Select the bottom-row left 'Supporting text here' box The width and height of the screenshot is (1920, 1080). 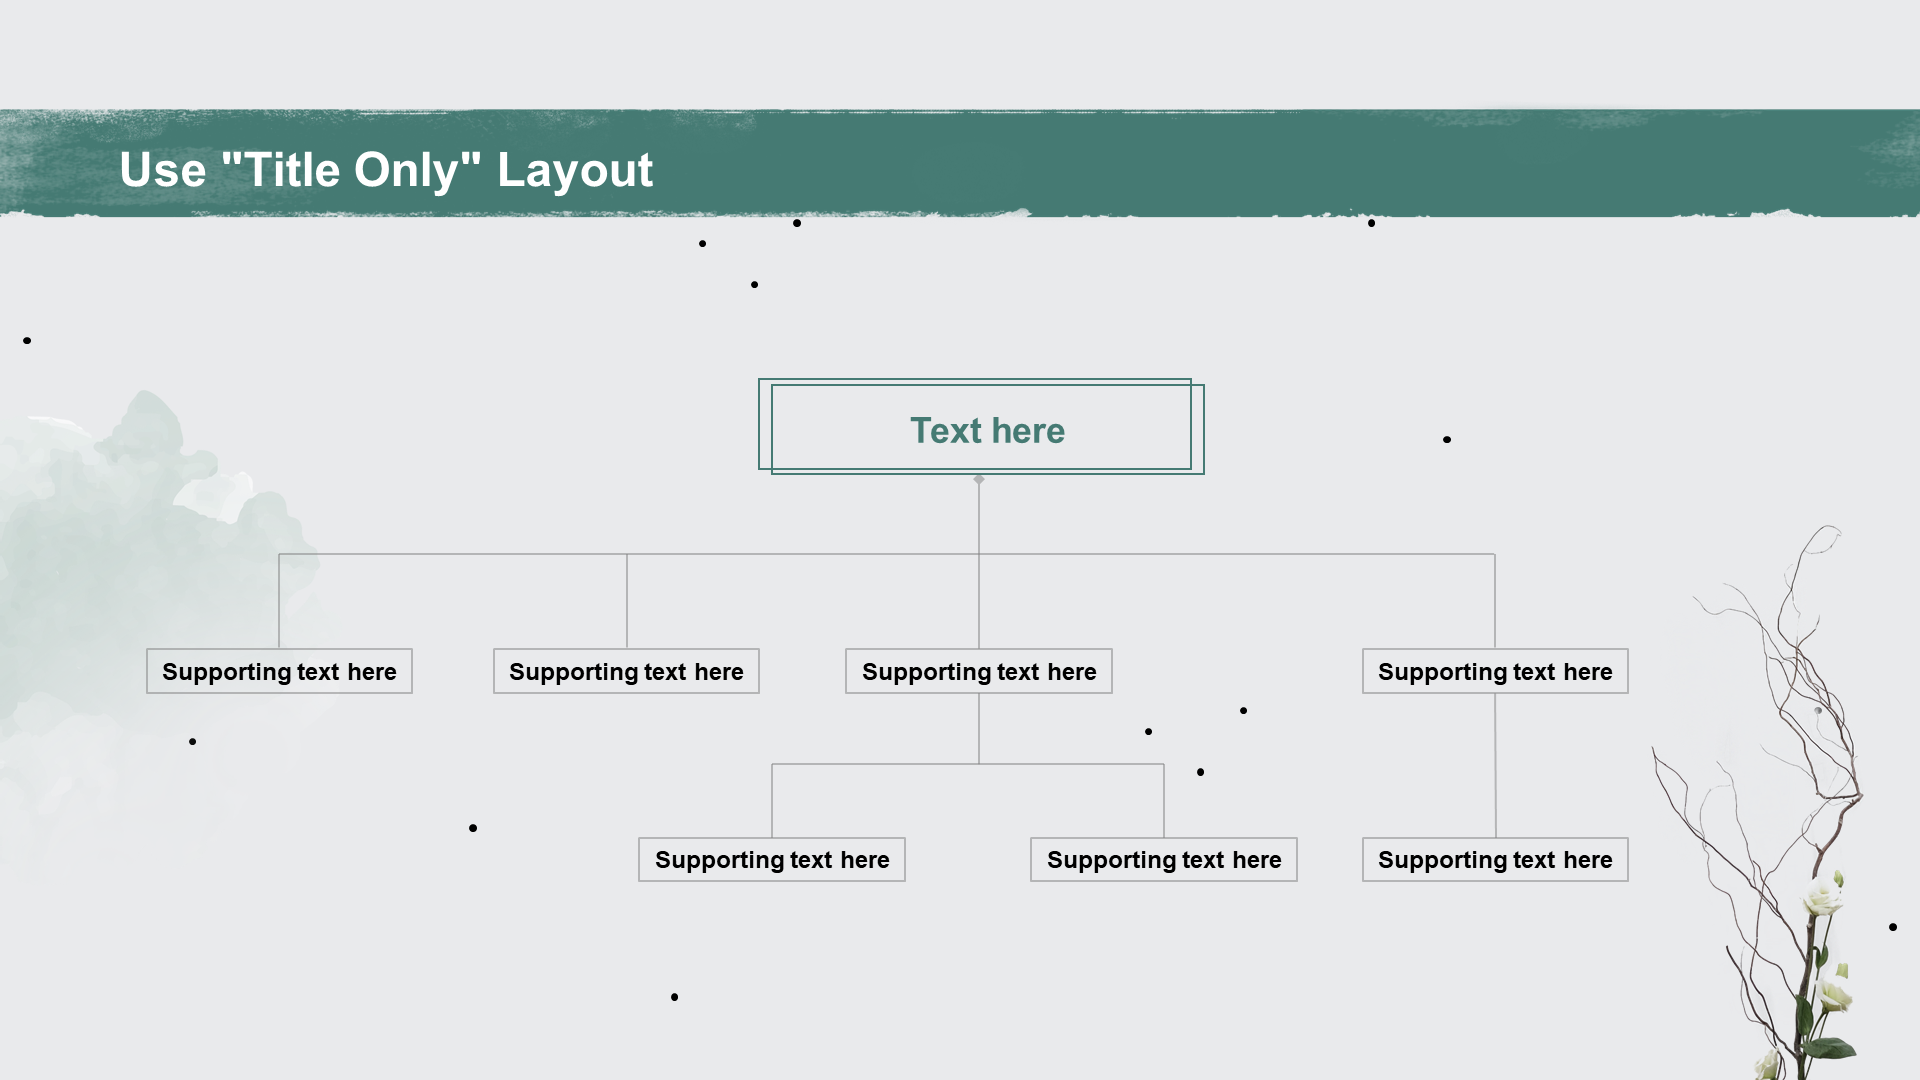[x=772, y=860]
